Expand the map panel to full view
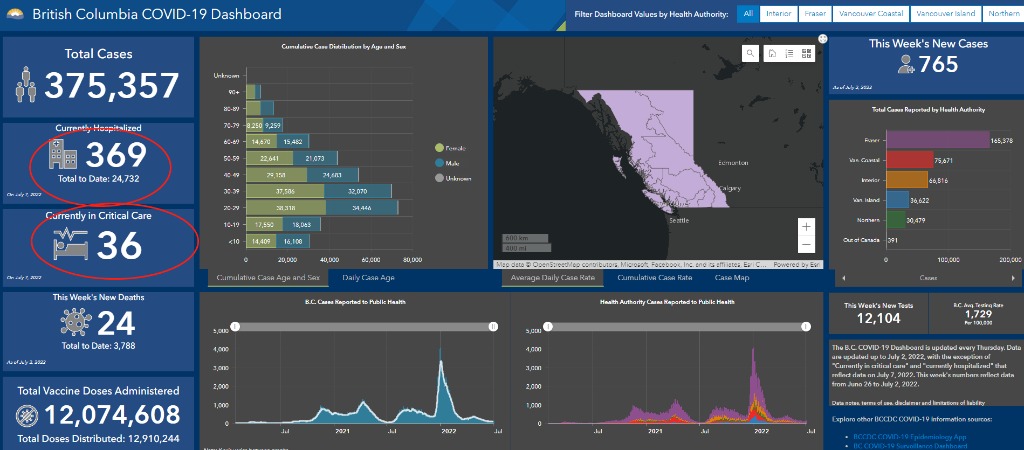Screen dimensions: 1024x450 (822, 39)
